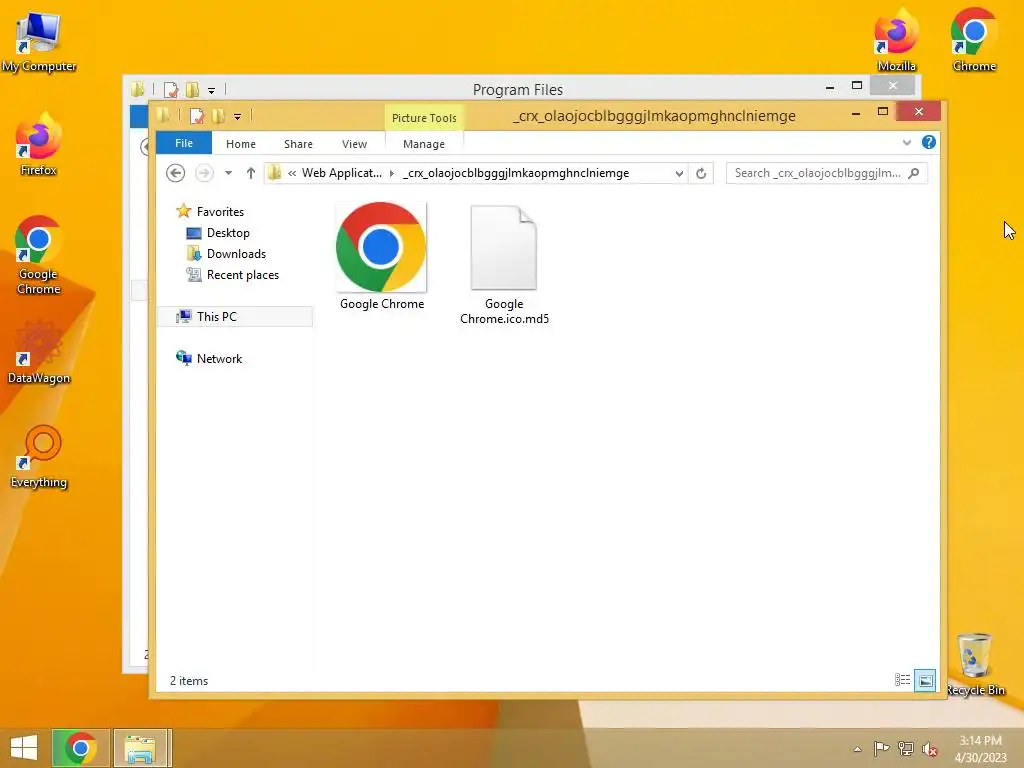Switch to Details view layout
Image resolution: width=1024 pixels, height=768 pixels.
(x=903, y=680)
